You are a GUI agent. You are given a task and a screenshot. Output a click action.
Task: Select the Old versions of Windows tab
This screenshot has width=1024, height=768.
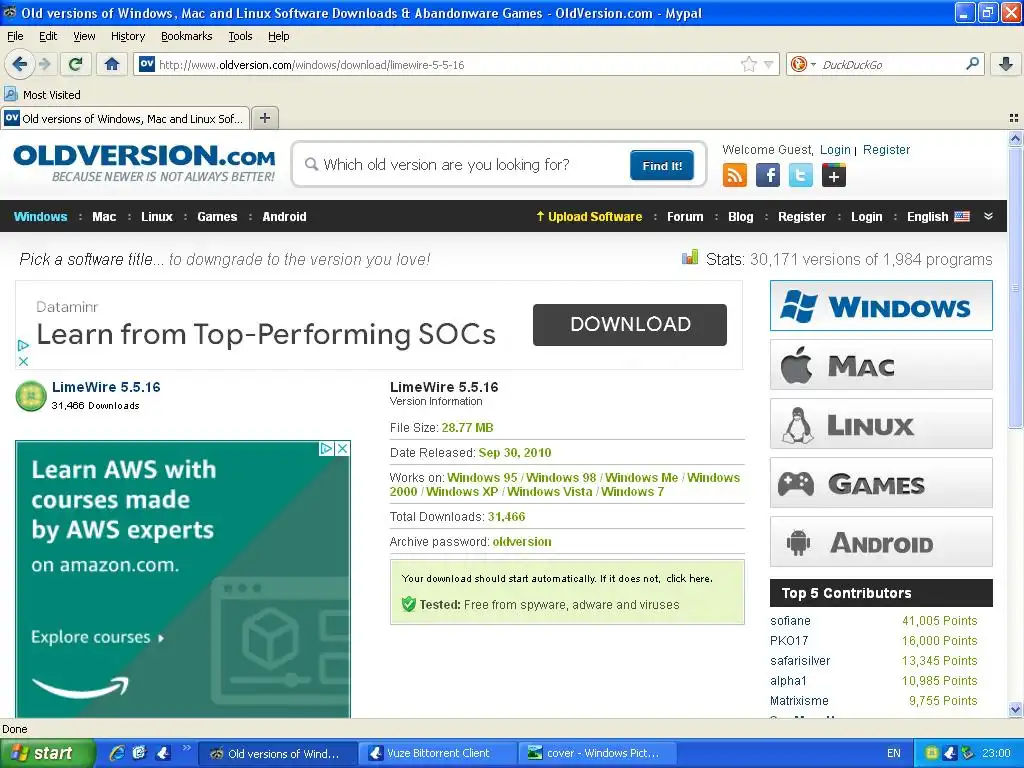click(x=125, y=118)
